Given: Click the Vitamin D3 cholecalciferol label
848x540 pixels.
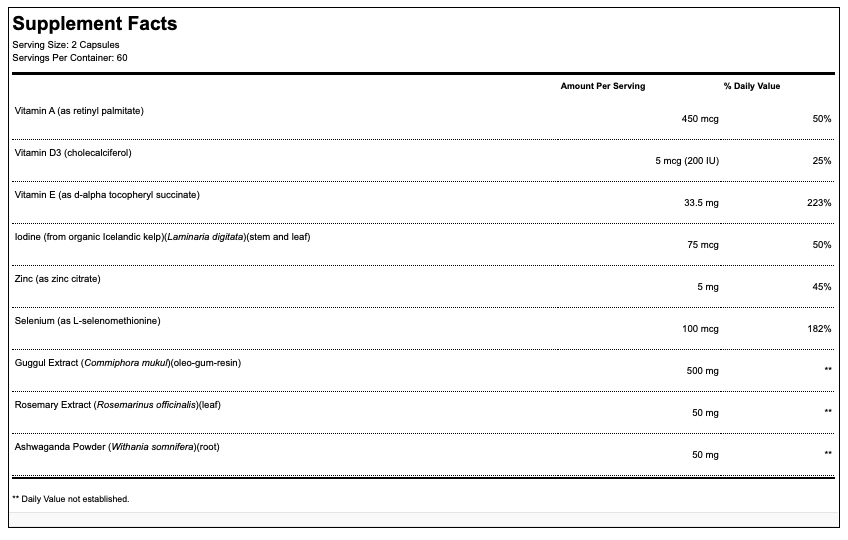Looking at the screenshot, I should pyautogui.click(x=73, y=152).
